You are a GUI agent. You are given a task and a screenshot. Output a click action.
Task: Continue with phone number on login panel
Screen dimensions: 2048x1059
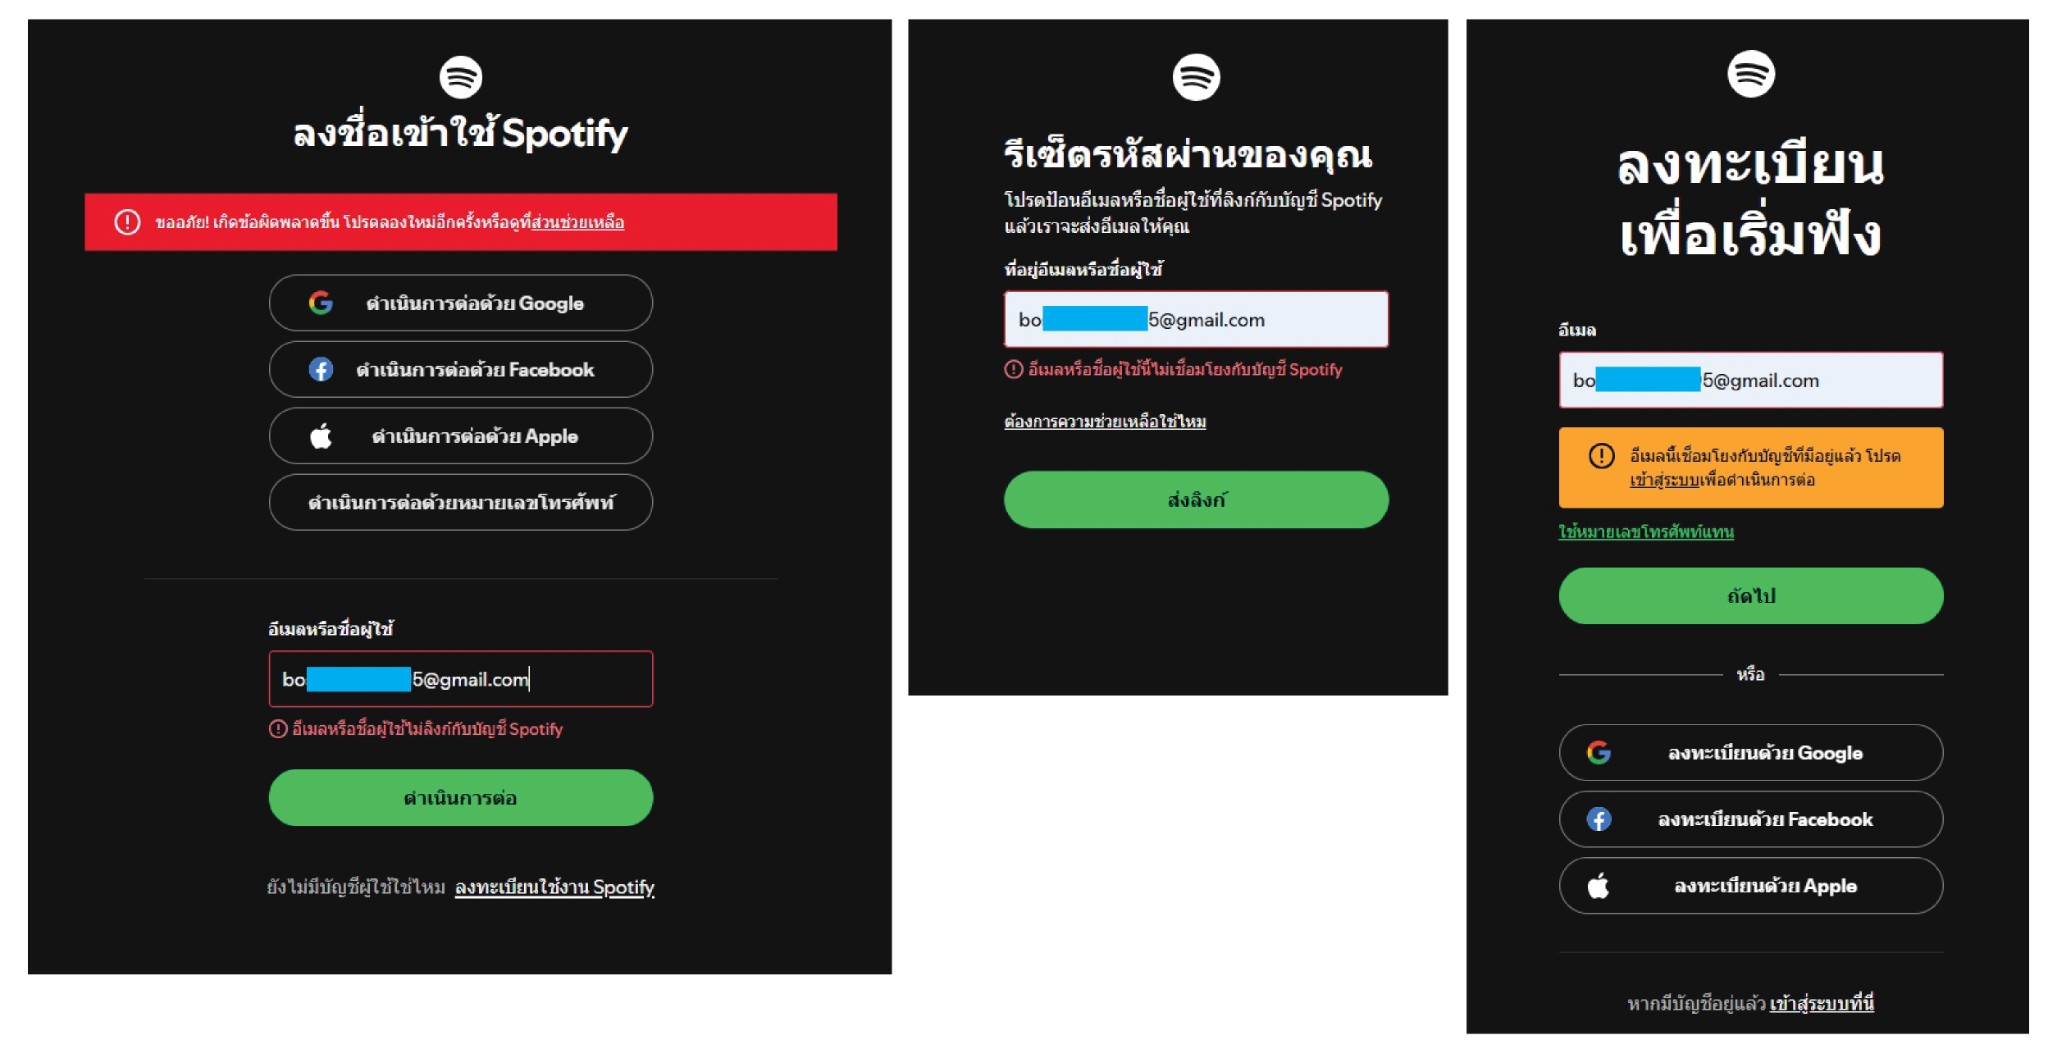[x=461, y=502]
